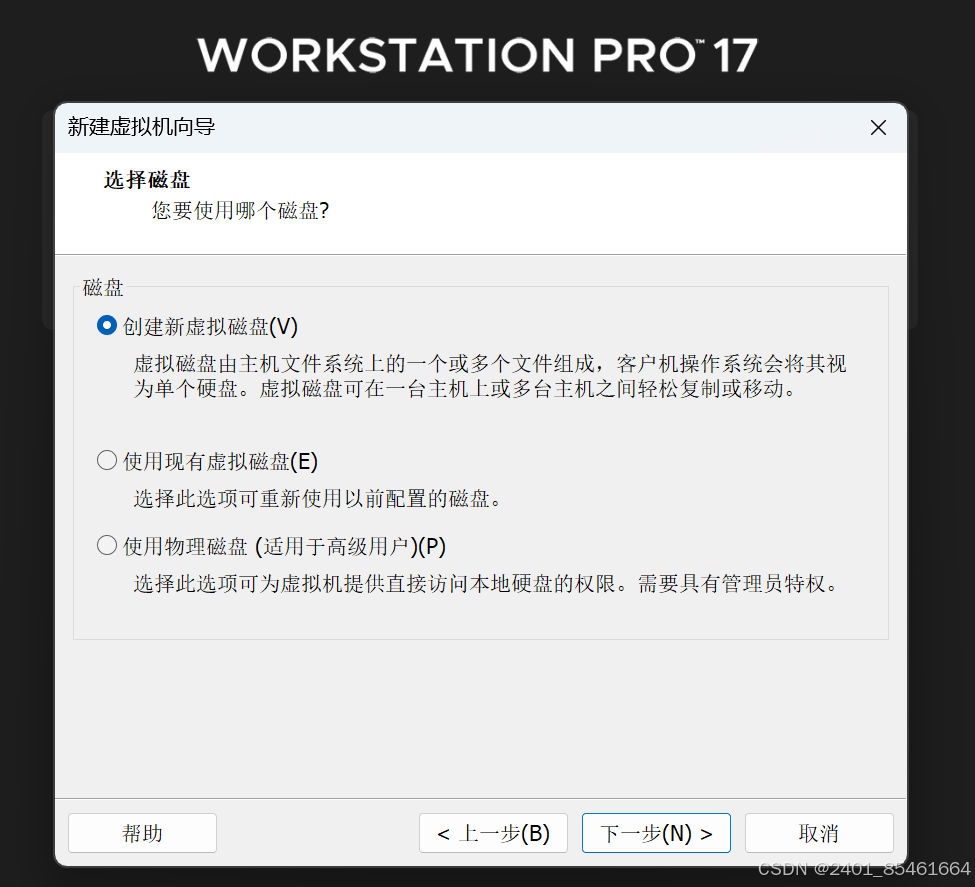Click the 使用物理磁盘 (适用于高级用户)(P) label text
Screen dimensions: 975x887
(x=284, y=547)
